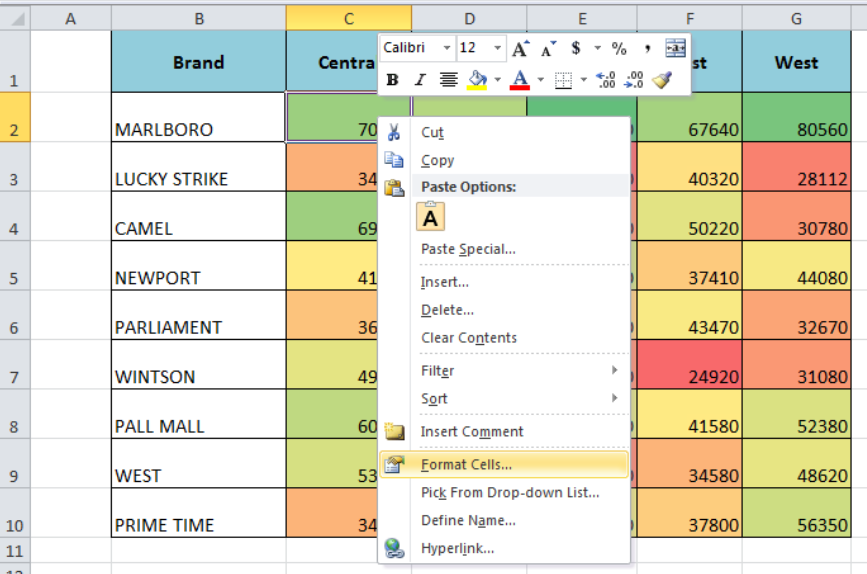Apply red font color button
This screenshot has width=867, height=574.
[x=520, y=80]
